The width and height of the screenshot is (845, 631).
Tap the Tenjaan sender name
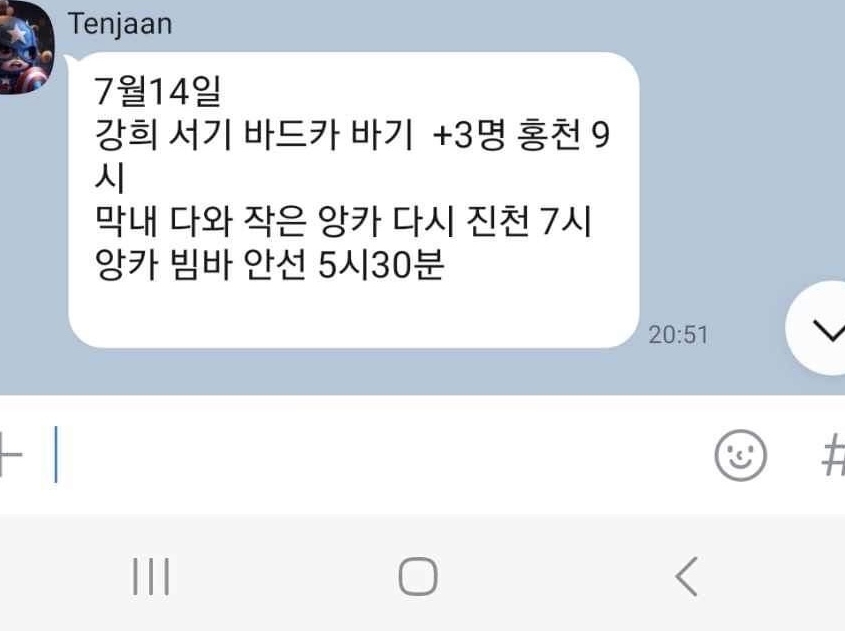(x=120, y=24)
